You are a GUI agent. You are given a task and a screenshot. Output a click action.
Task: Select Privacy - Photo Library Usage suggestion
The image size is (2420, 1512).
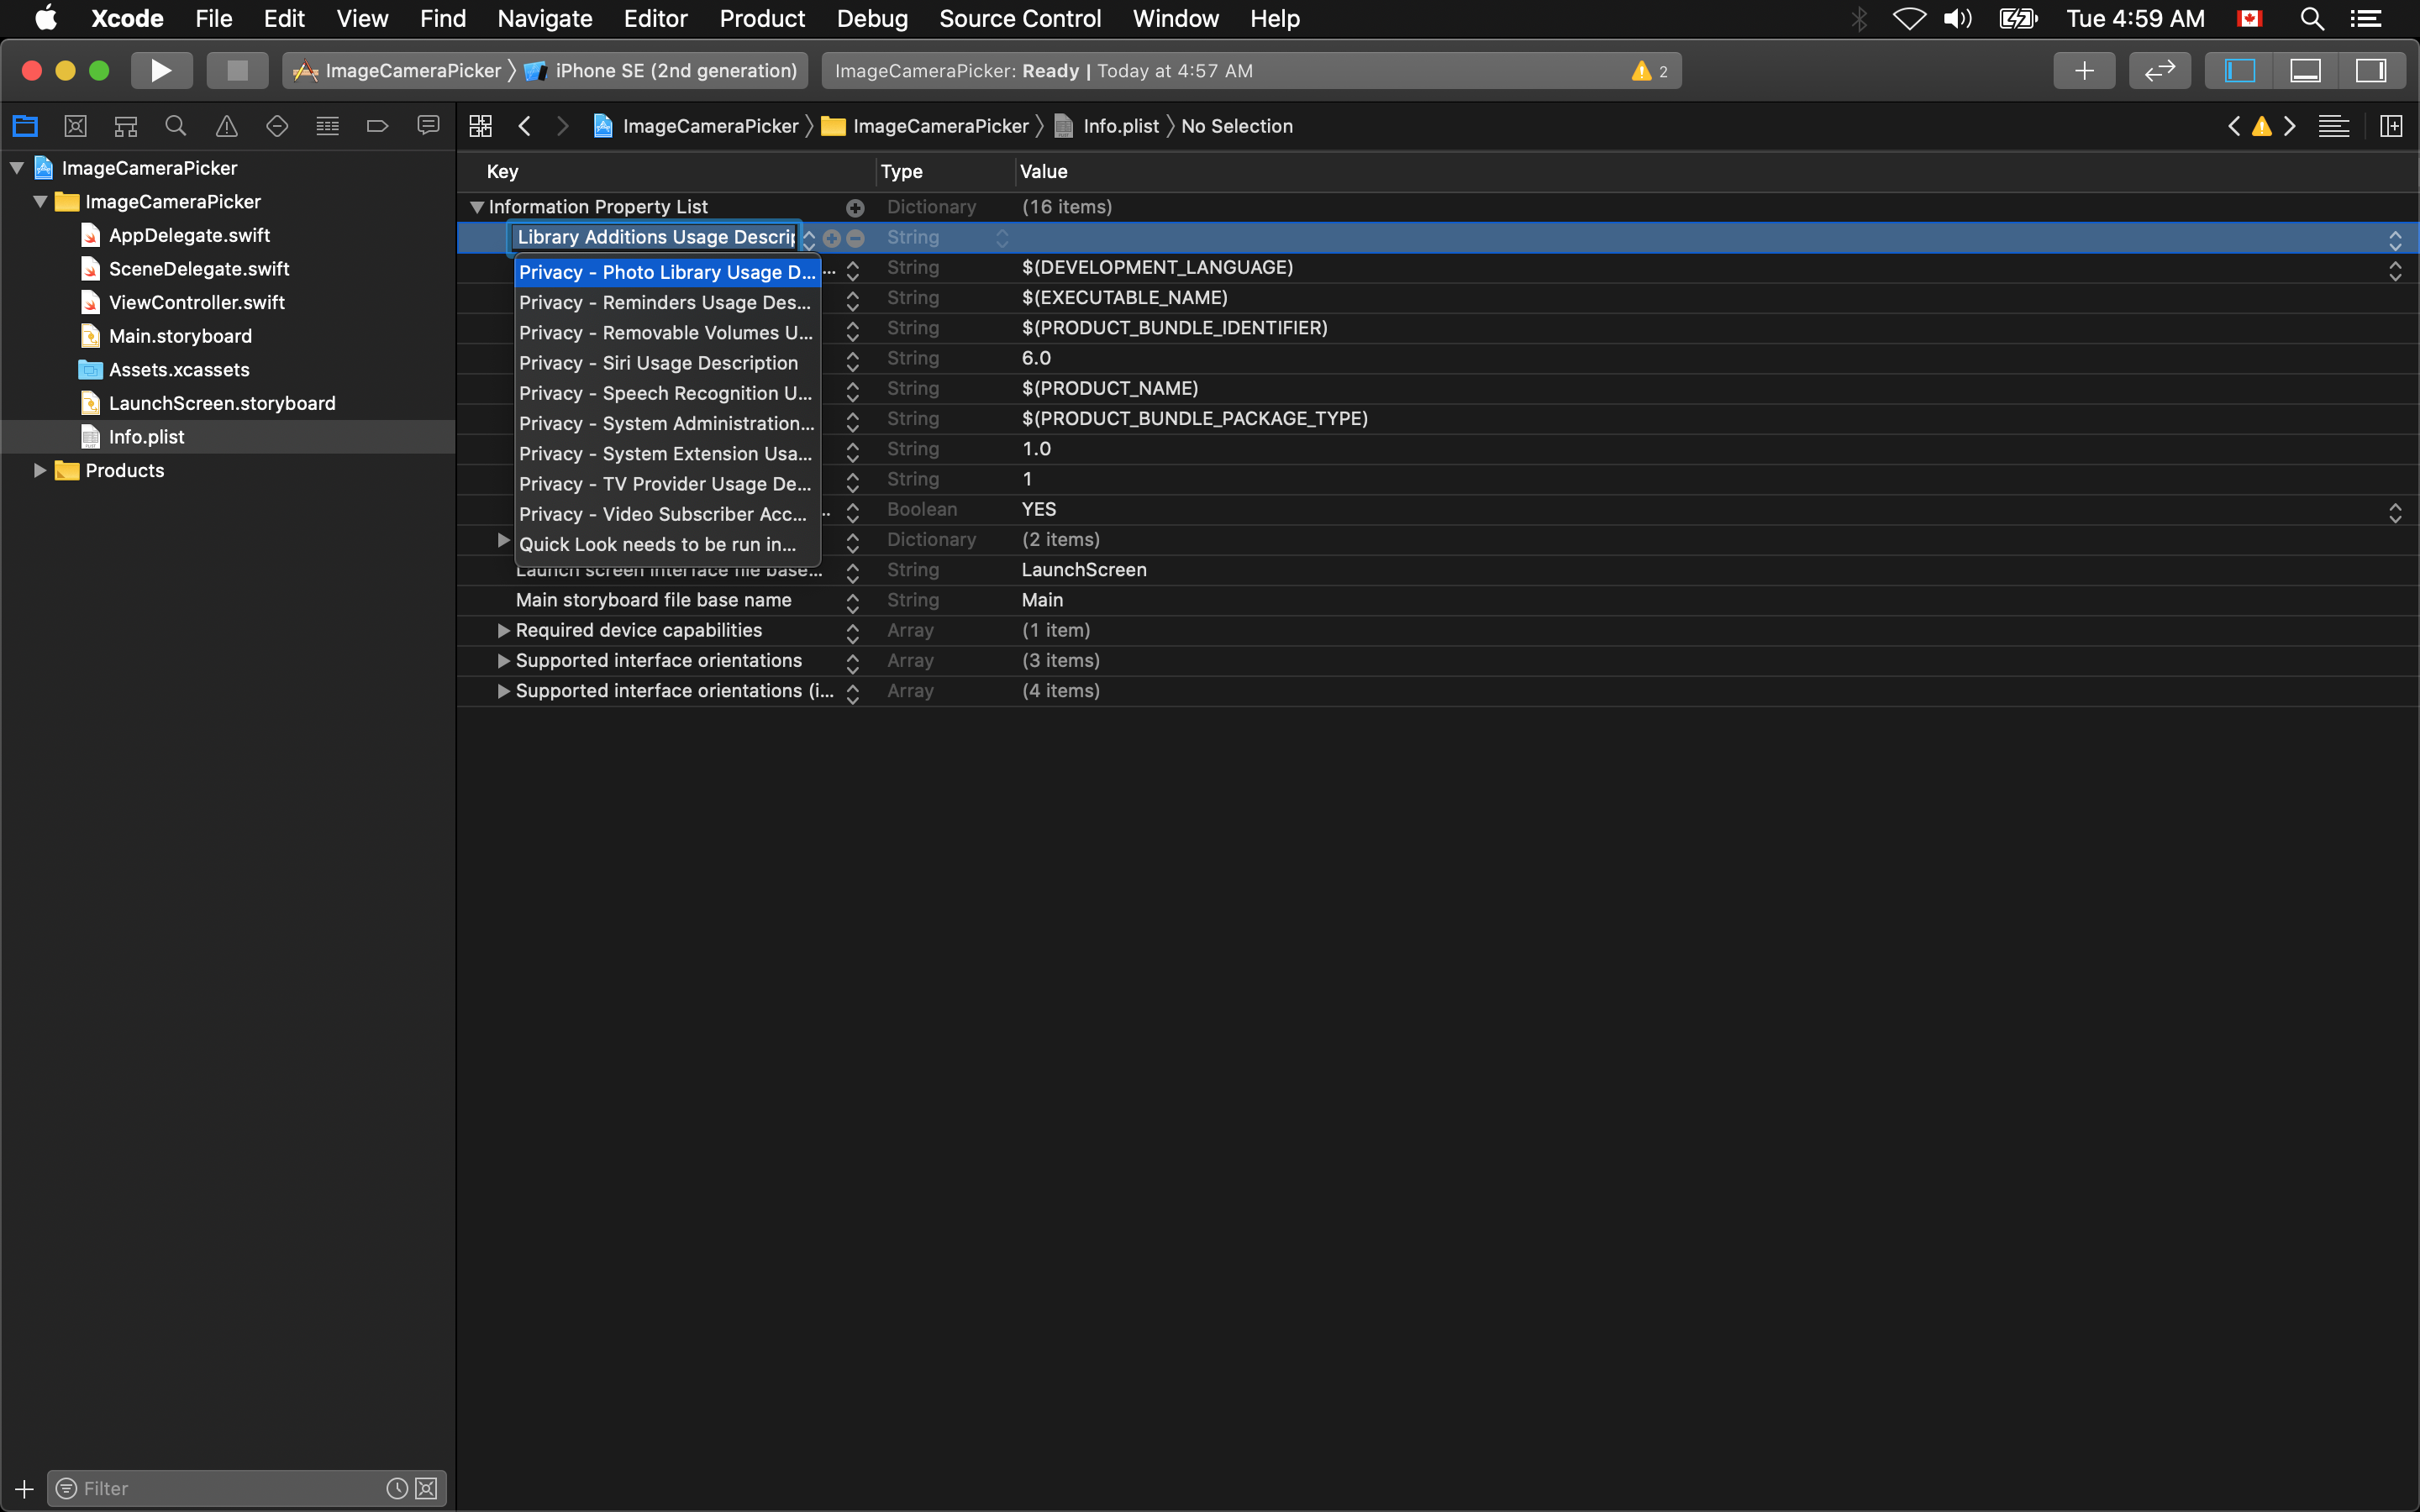click(x=667, y=272)
